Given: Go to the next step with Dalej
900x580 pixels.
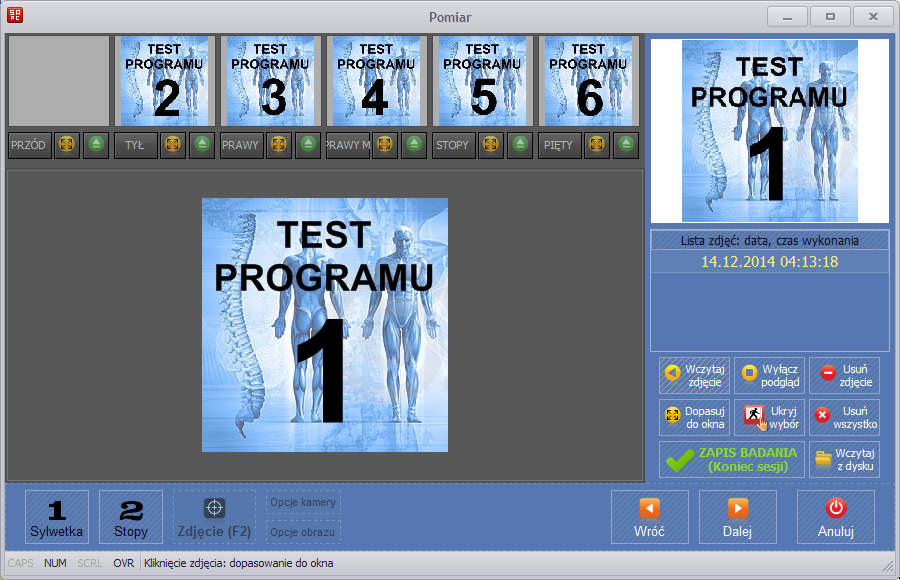Looking at the screenshot, I should (x=737, y=517).
